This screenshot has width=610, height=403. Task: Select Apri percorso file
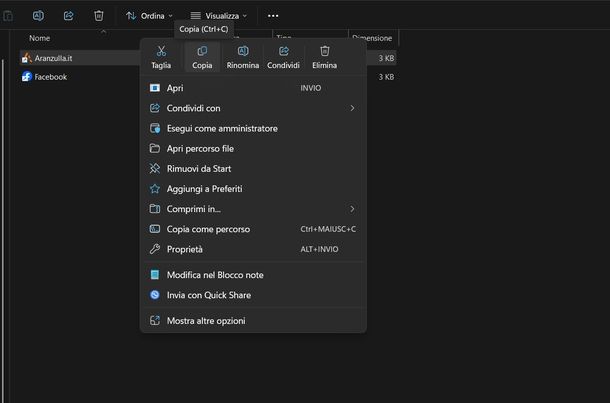point(253,149)
